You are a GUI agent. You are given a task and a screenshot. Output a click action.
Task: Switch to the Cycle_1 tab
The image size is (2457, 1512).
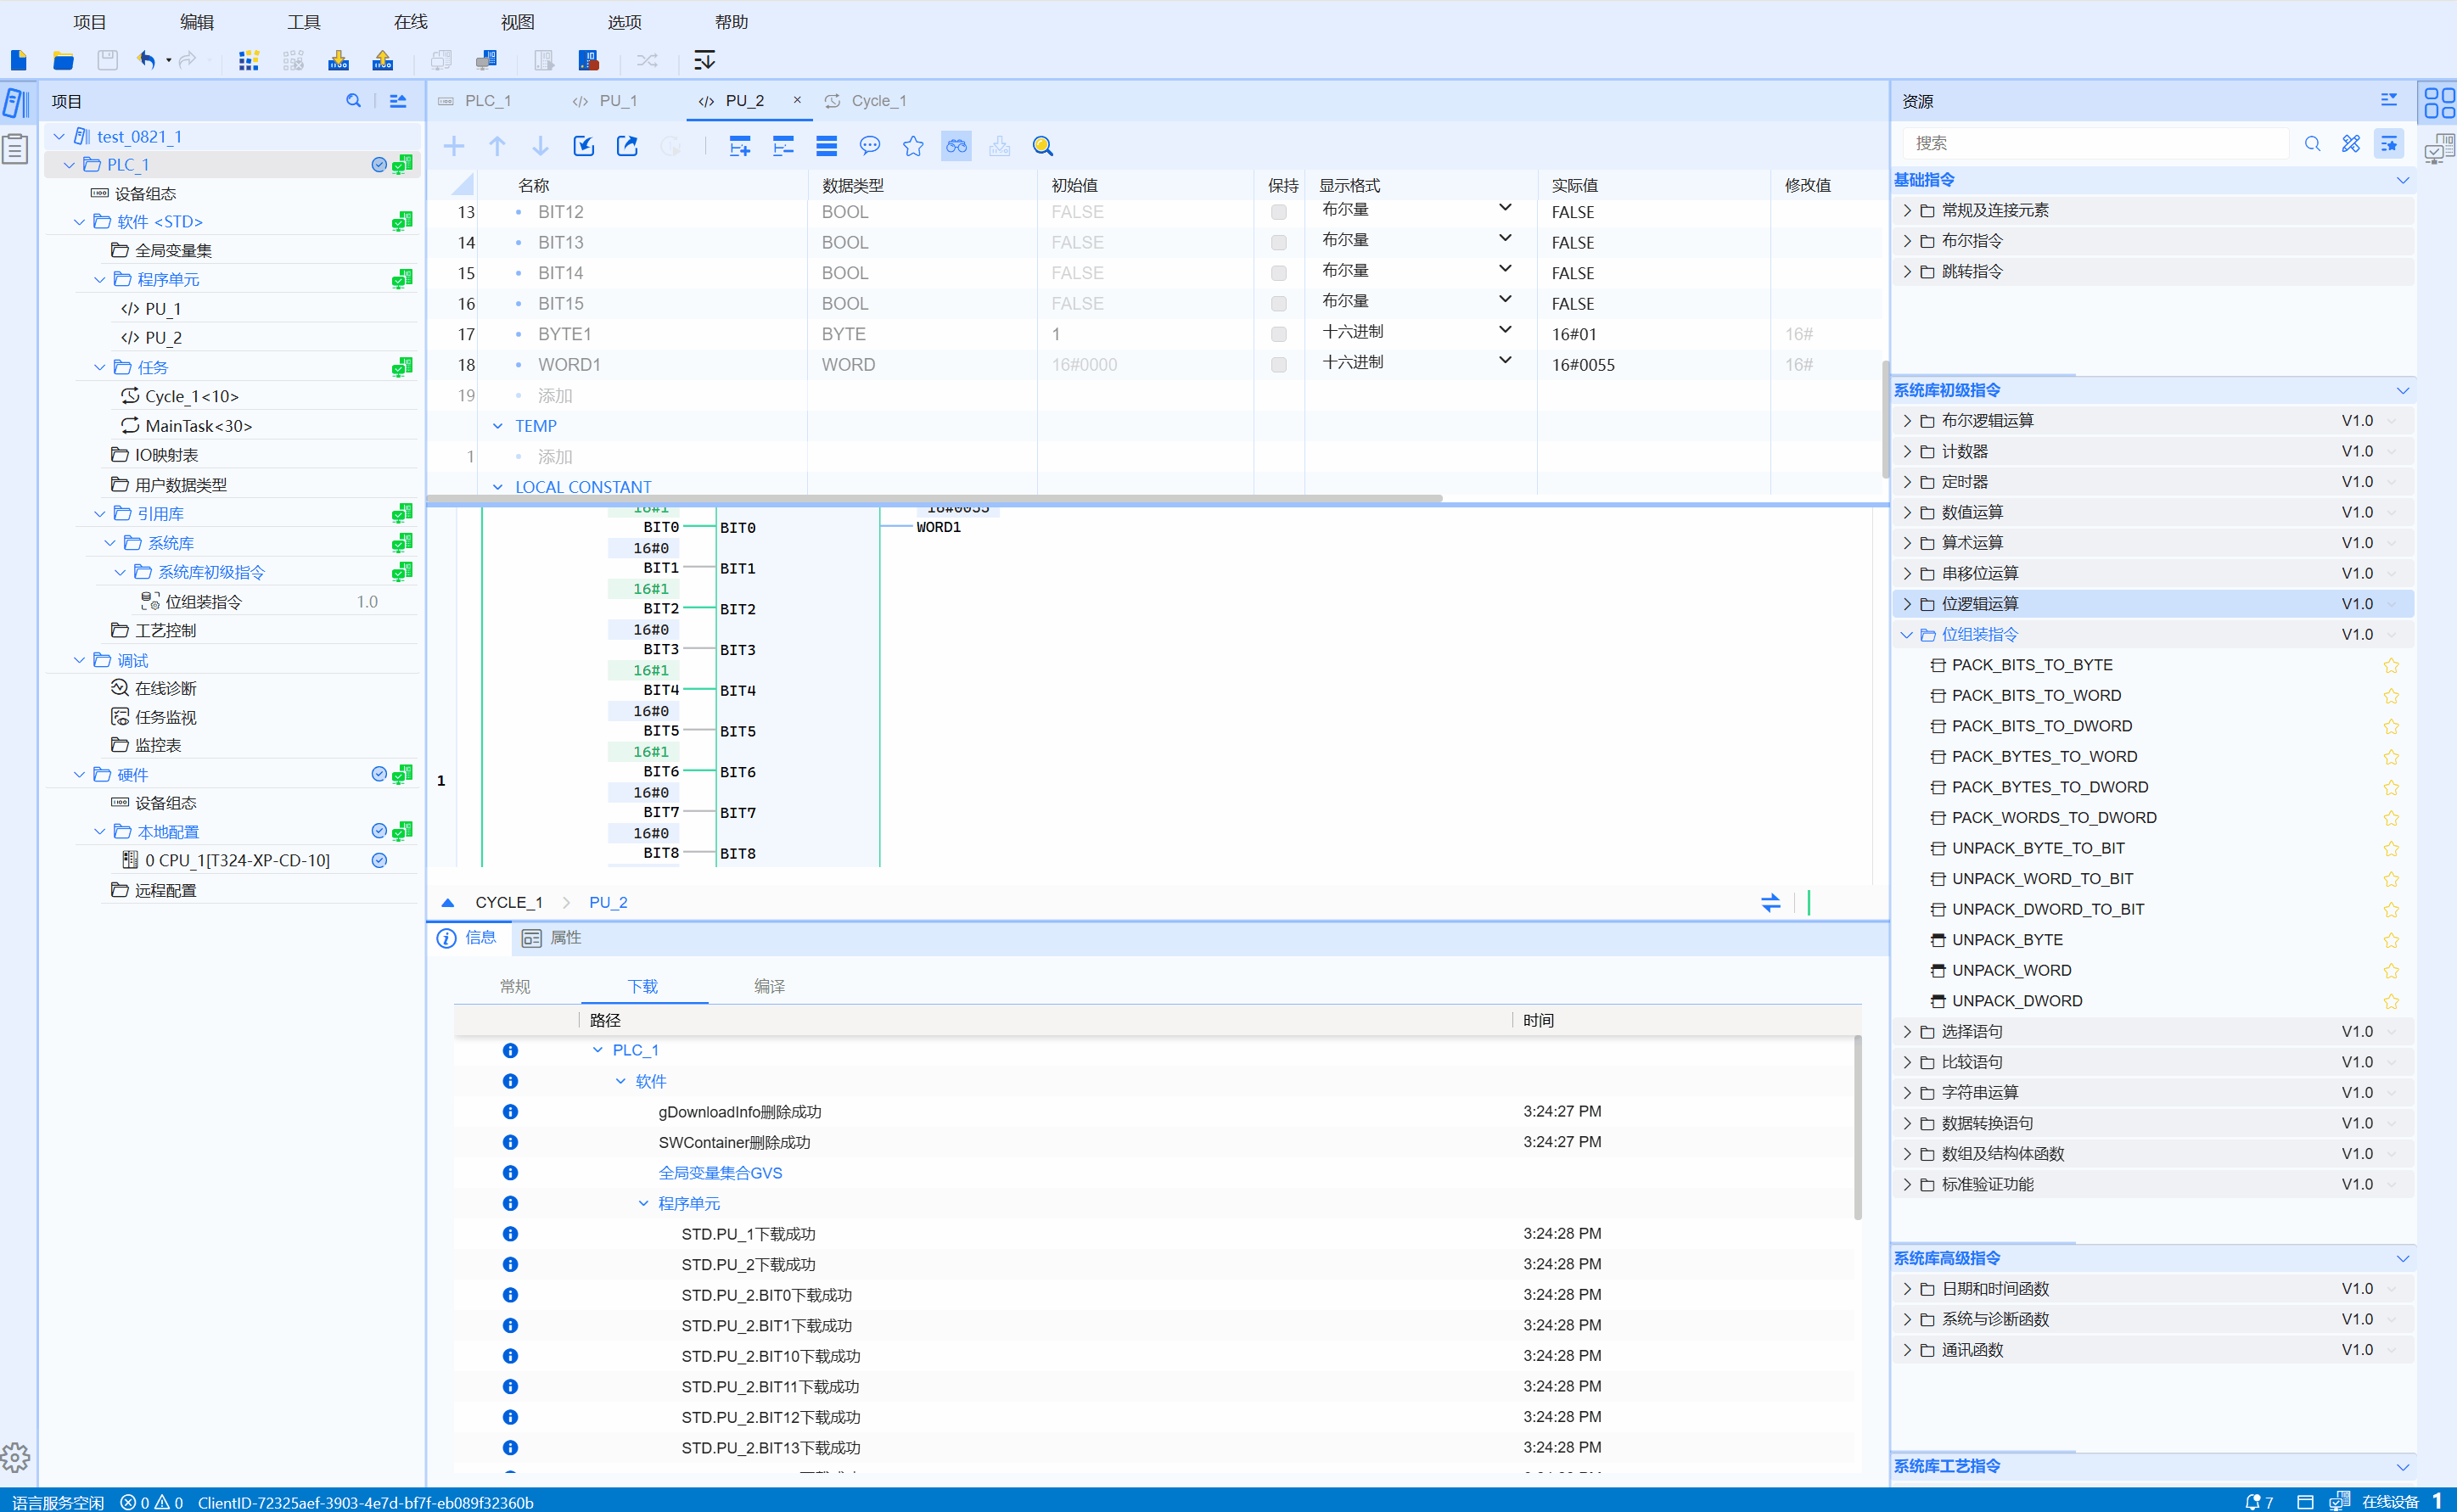pyautogui.click(x=877, y=101)
